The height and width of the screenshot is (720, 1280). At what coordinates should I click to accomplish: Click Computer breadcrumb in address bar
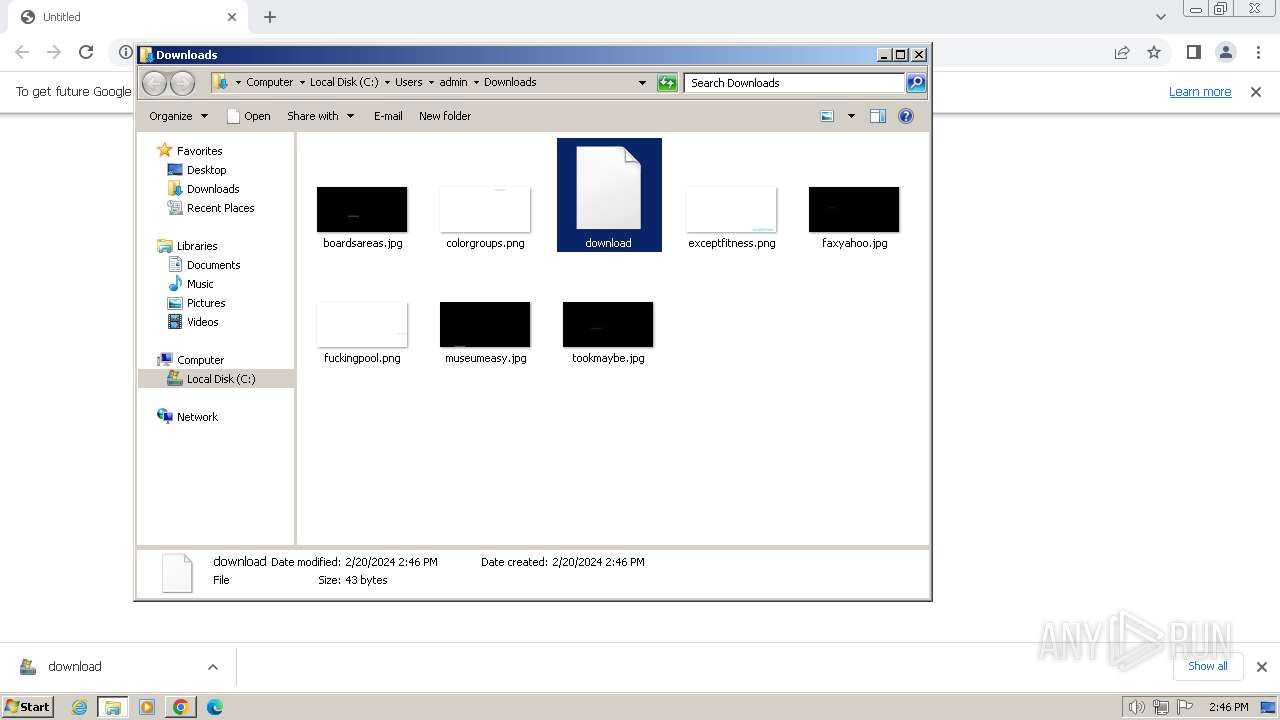tap(270, 83)
